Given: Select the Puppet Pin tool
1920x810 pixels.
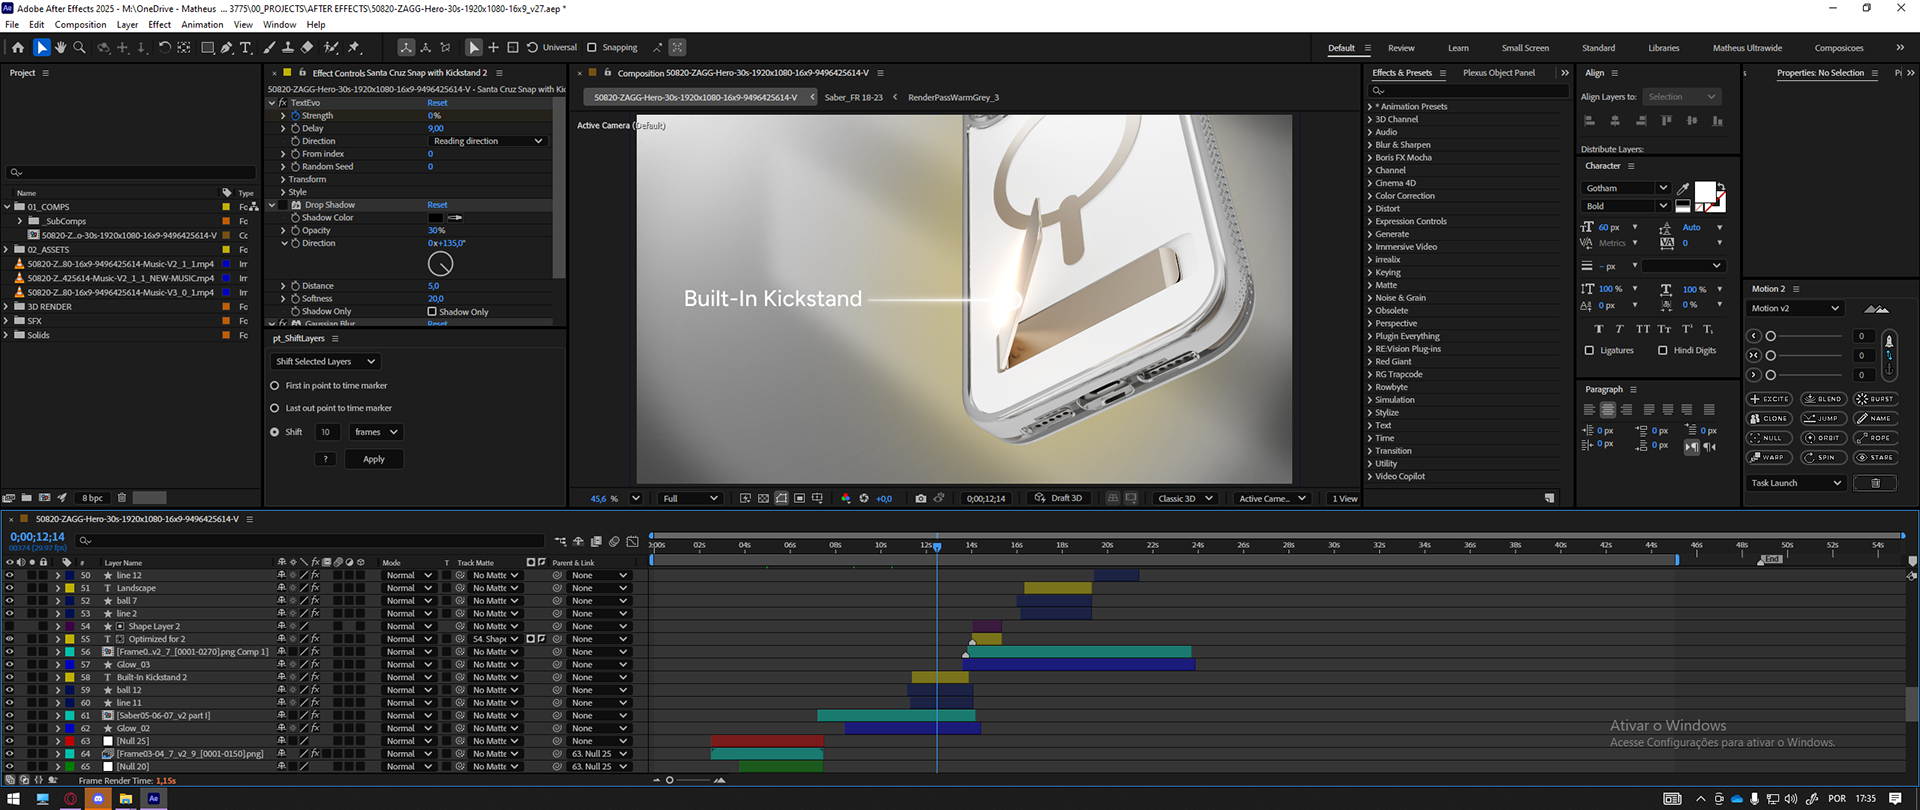Looking at the screenshot, I should coord(354,47).
